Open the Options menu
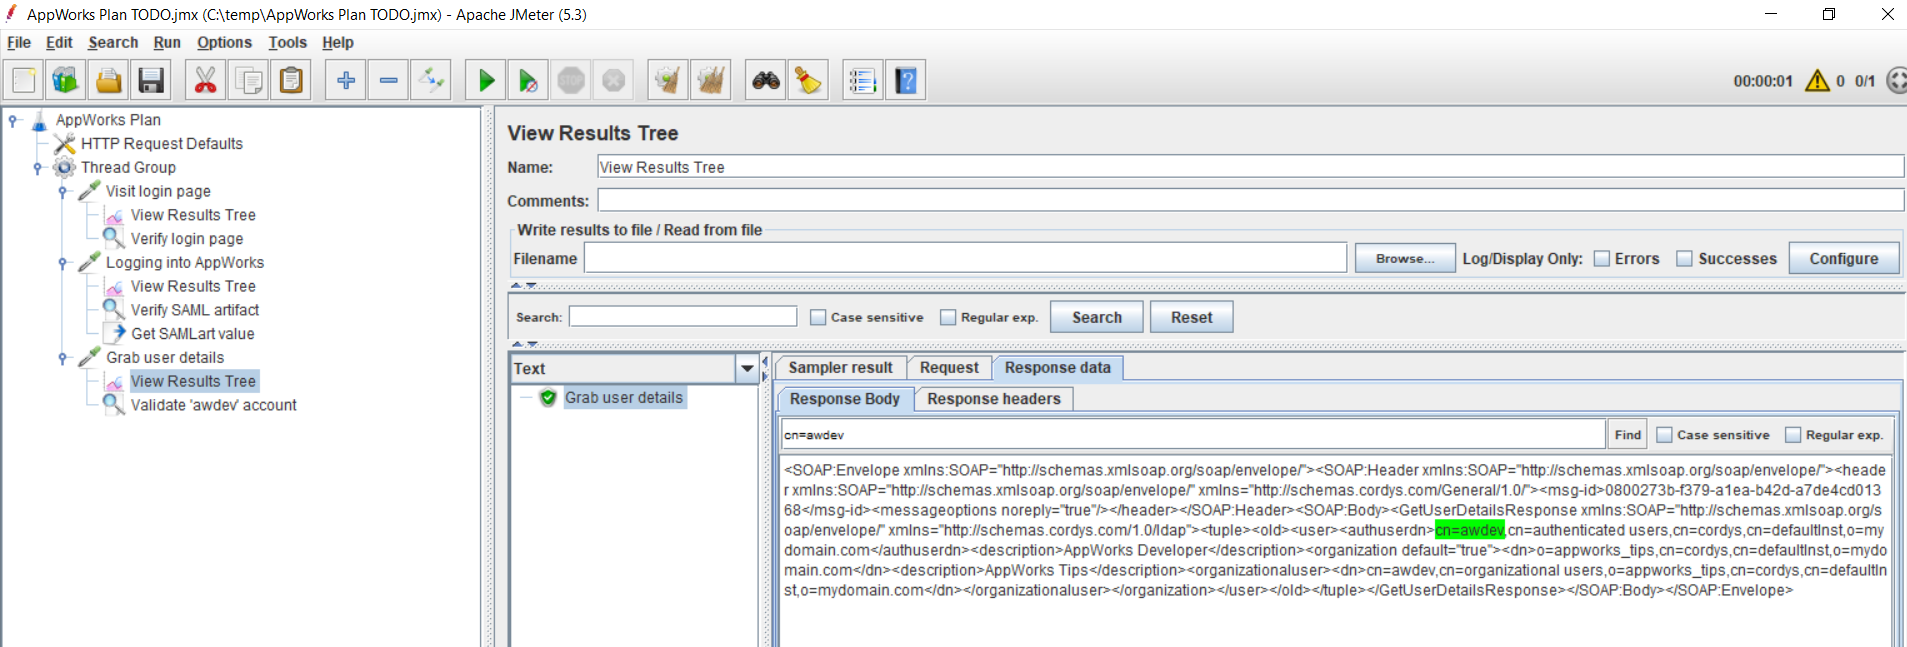The image size is (1907, 647). [x=224, y=43]
